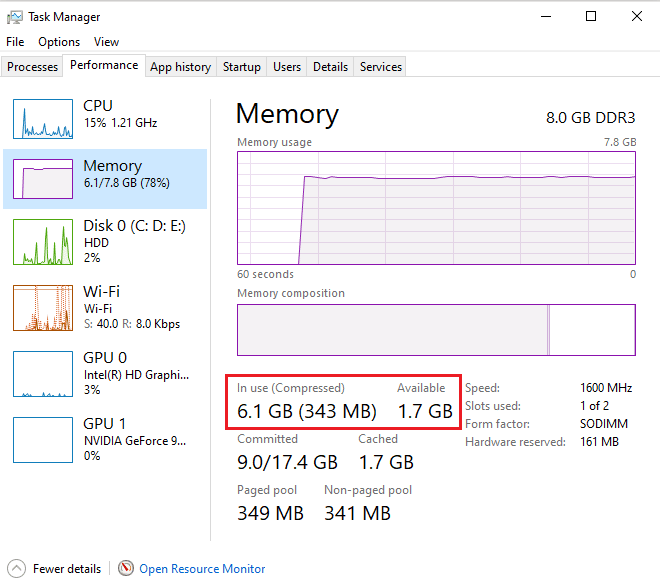
Task: Click the Fewer details button label
Action: pos(67,569)
